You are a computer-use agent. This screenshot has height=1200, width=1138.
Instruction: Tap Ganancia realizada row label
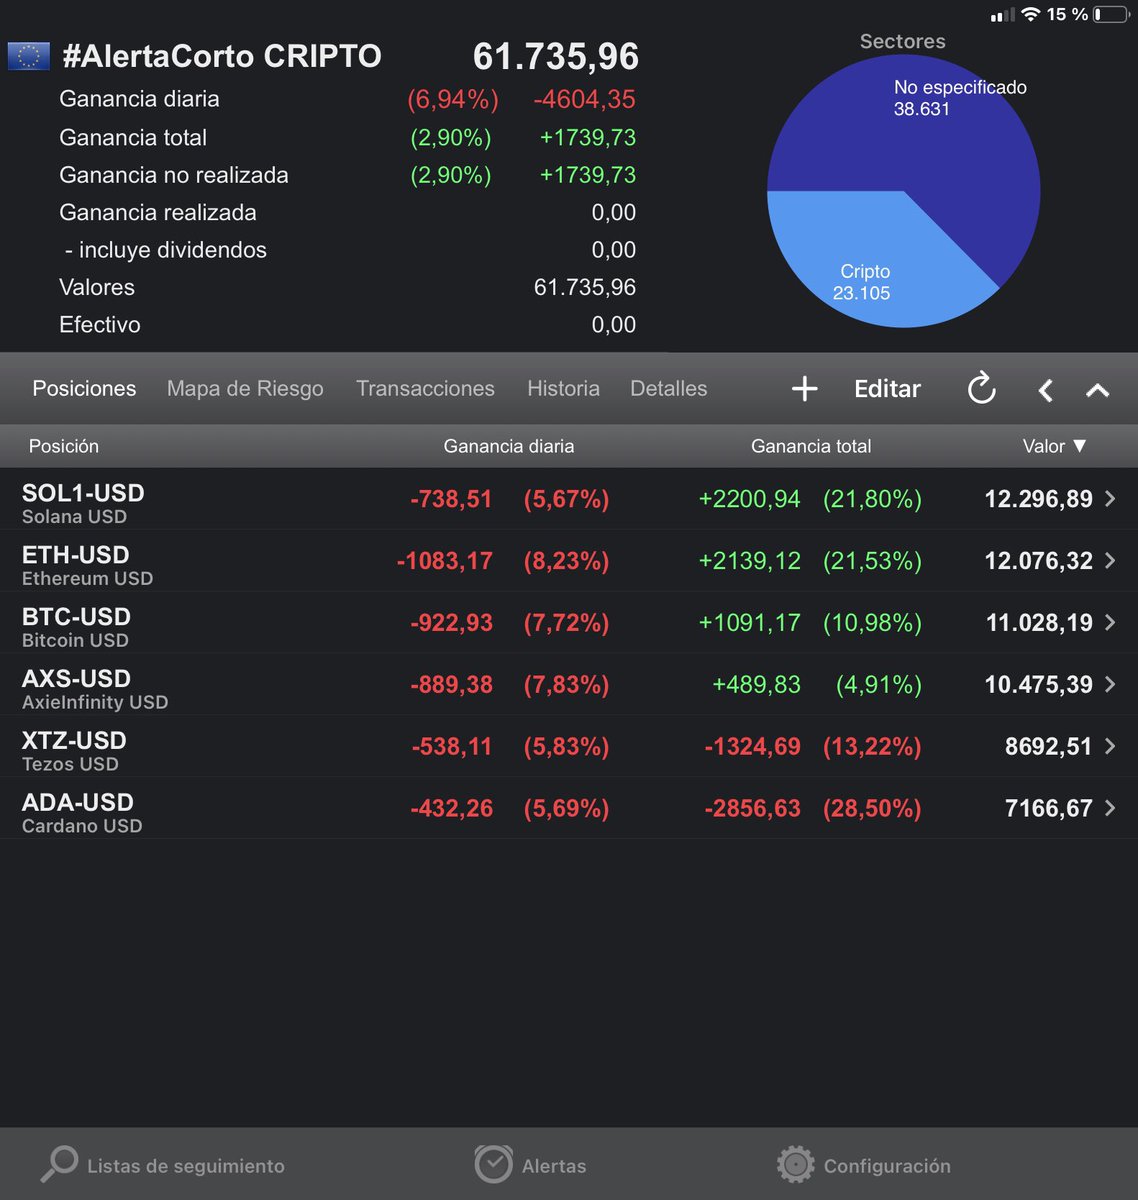click(x=158, y=212)
